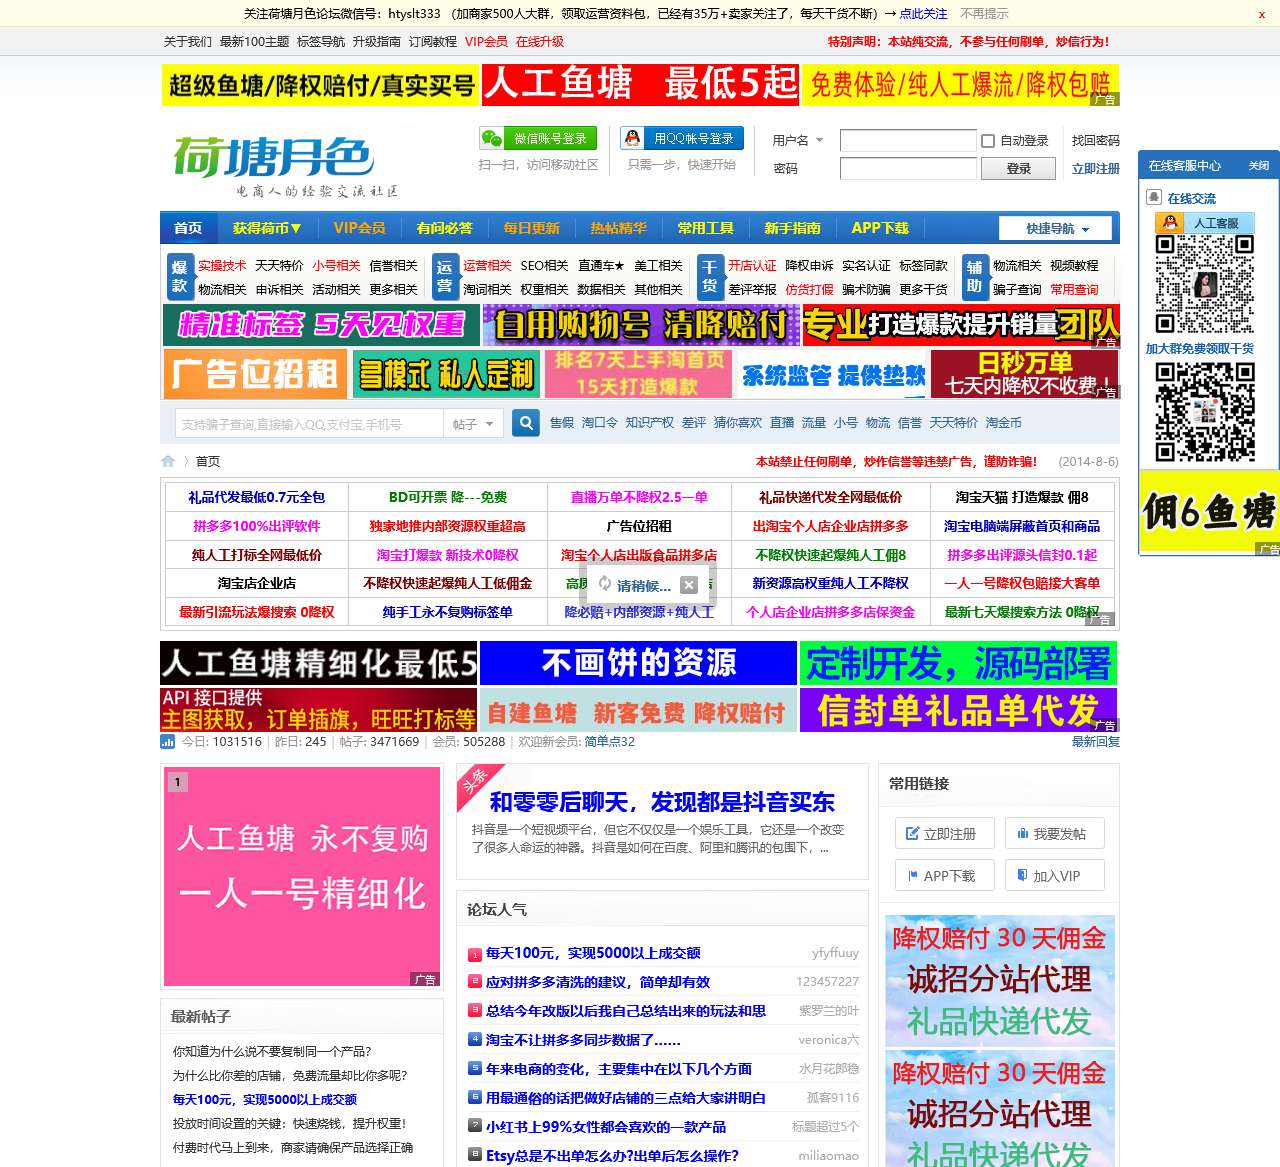The height and width of the screenshot is (1167, 1280).
Task: Open the 最新100主题 top link
Action: (x=254, y=42)
